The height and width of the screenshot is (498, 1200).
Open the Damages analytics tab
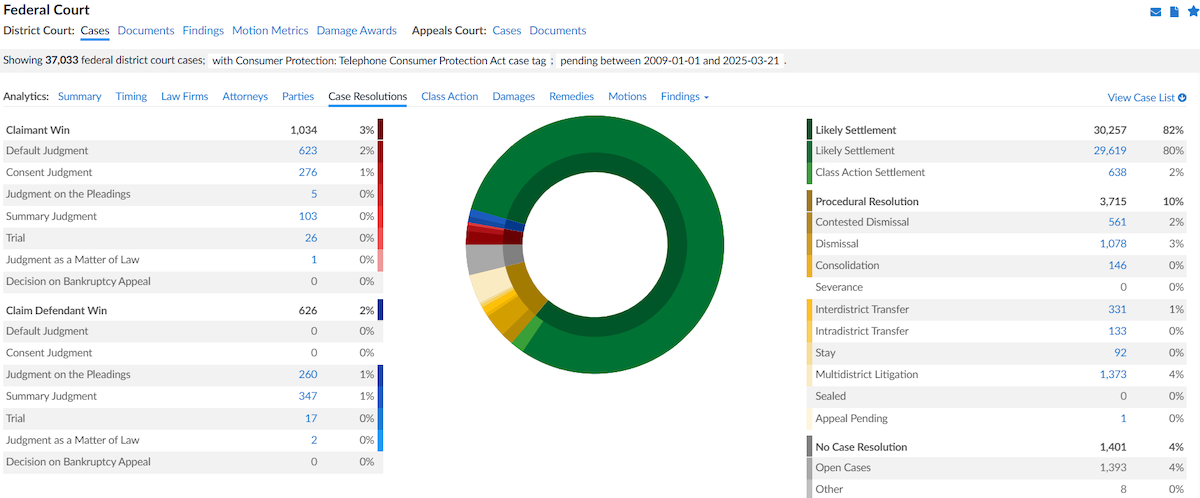pyautogui.click(x=513, y=97)
